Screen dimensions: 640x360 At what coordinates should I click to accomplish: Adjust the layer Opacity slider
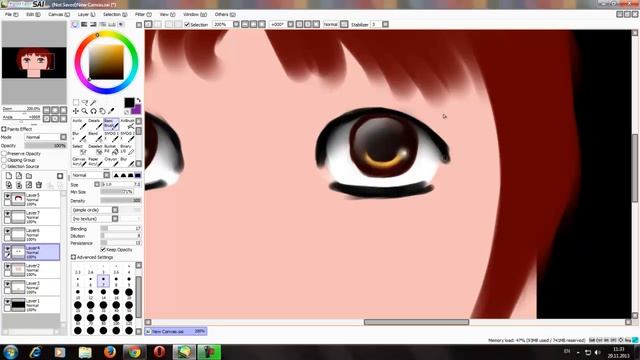[x=45, y=145]
